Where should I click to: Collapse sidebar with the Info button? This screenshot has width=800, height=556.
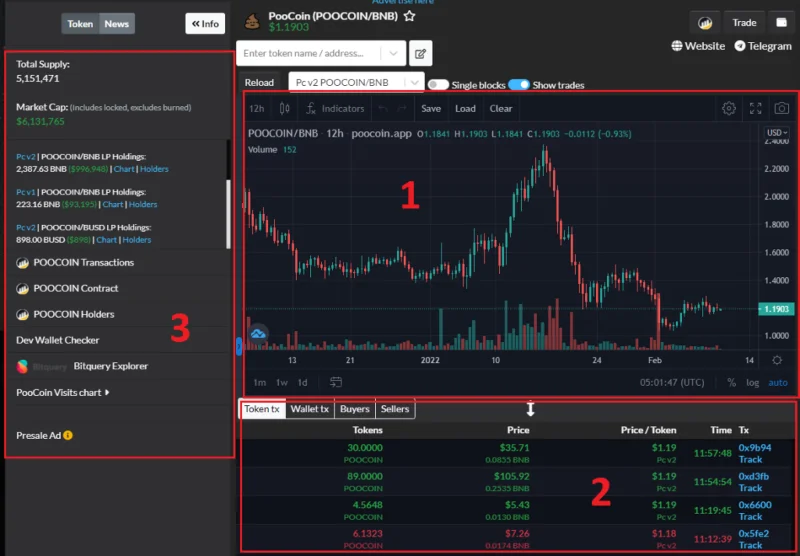[x=205, y=23]
